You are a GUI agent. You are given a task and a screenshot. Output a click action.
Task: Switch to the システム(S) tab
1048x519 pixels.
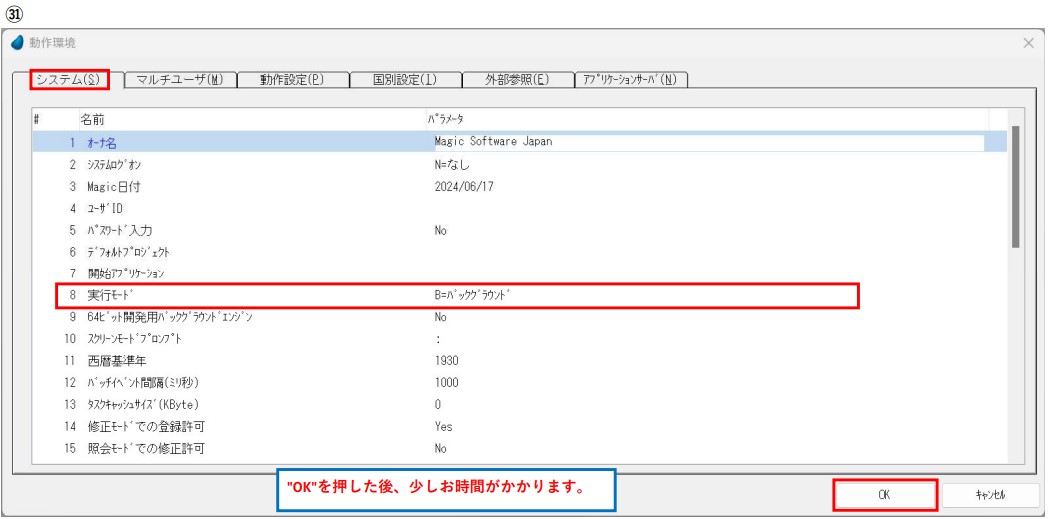click(68, 80)
